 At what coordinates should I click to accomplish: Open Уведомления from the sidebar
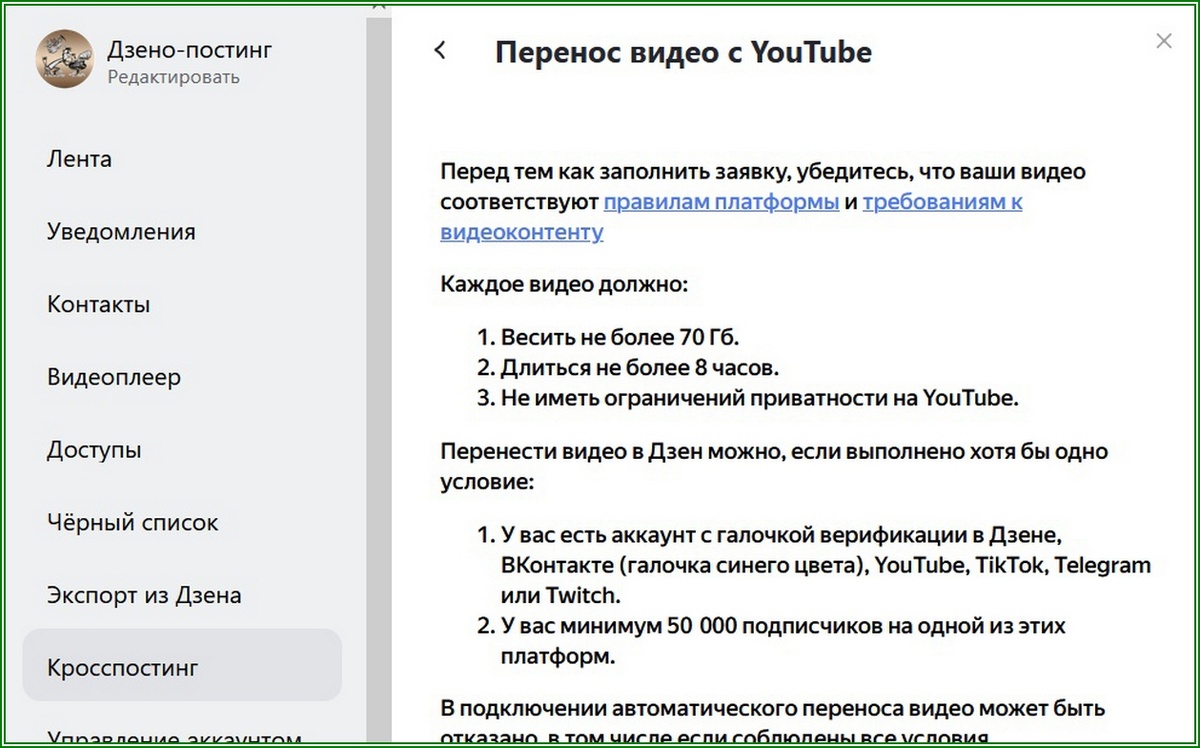(x=122, y=231)
